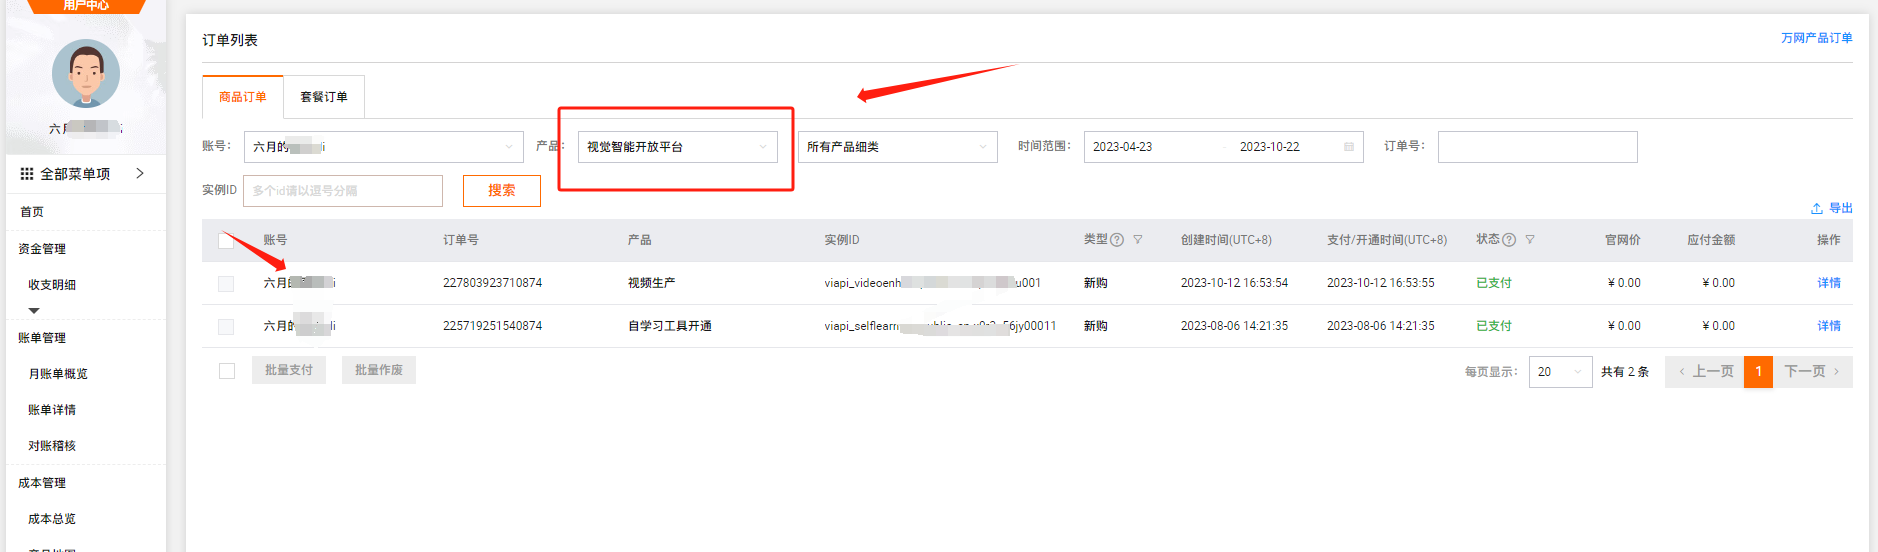Viewport: 1878px width, 552px height.
Task: Click order number 225719251540874
Action: click(493, 326)
